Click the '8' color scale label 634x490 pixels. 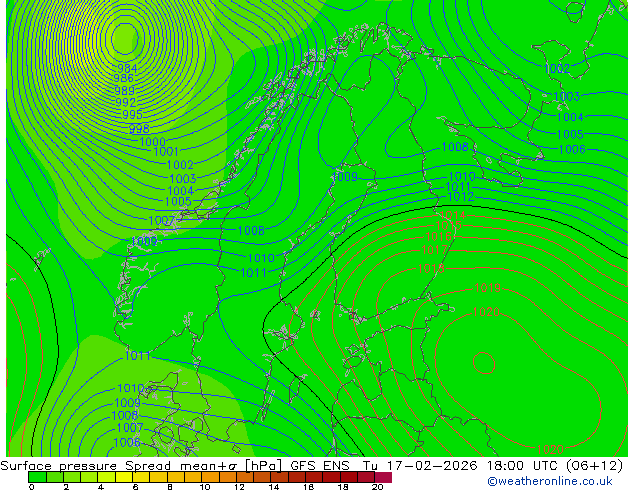click(170, 487)
